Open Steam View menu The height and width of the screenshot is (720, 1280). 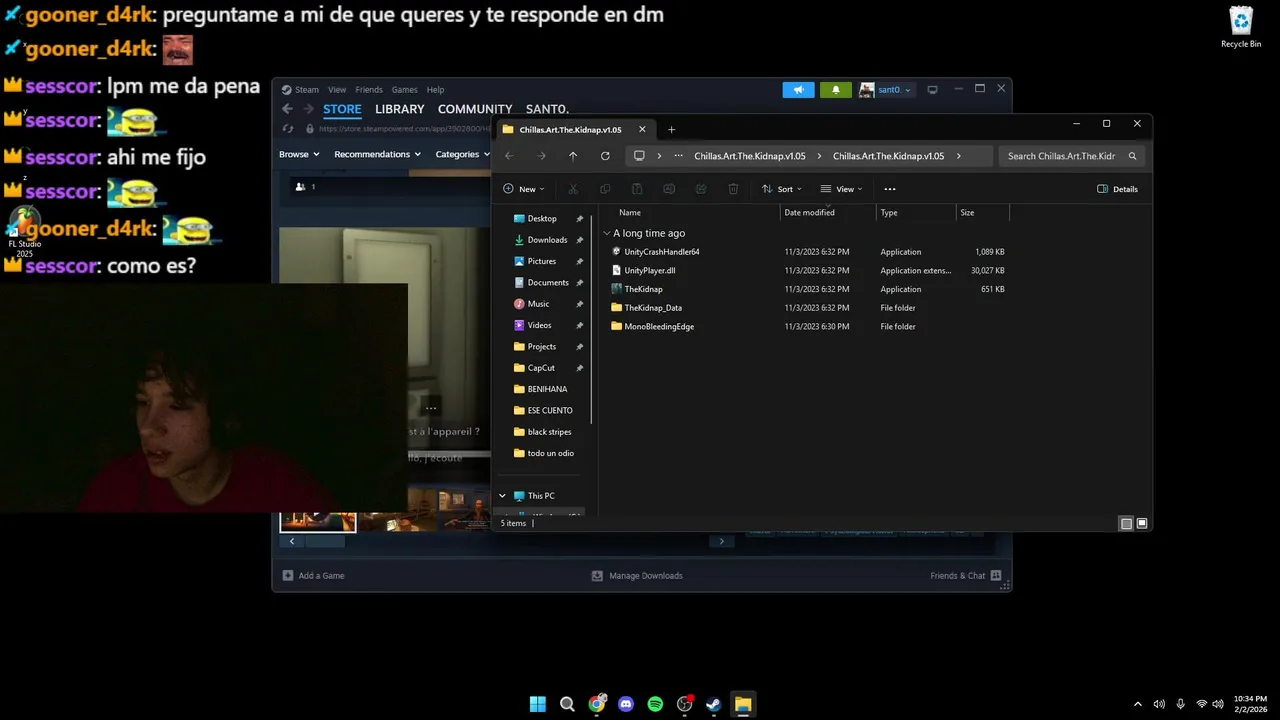point(337,90)
